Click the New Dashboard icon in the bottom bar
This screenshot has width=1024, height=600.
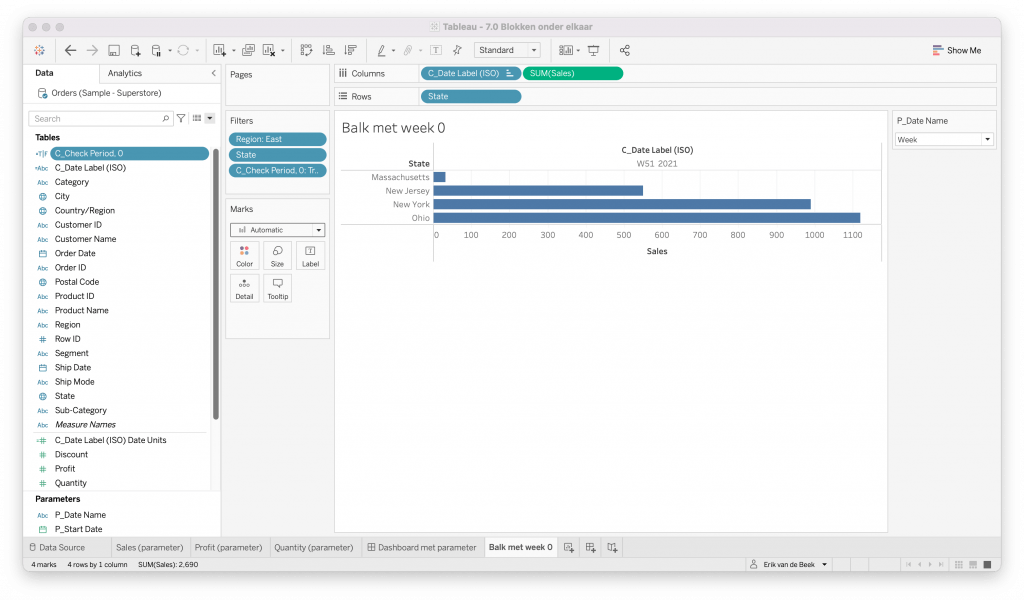tap(591, 547)
